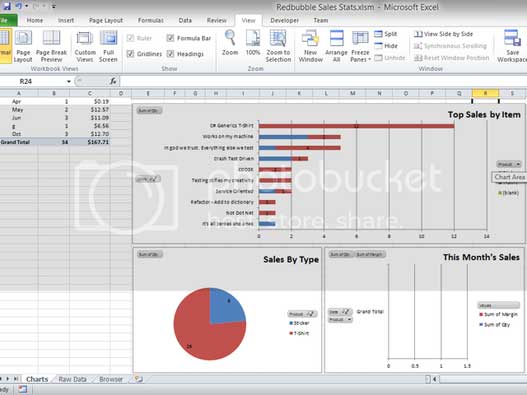Open the Zoom dialog magnifier icon

click(230, 38)
